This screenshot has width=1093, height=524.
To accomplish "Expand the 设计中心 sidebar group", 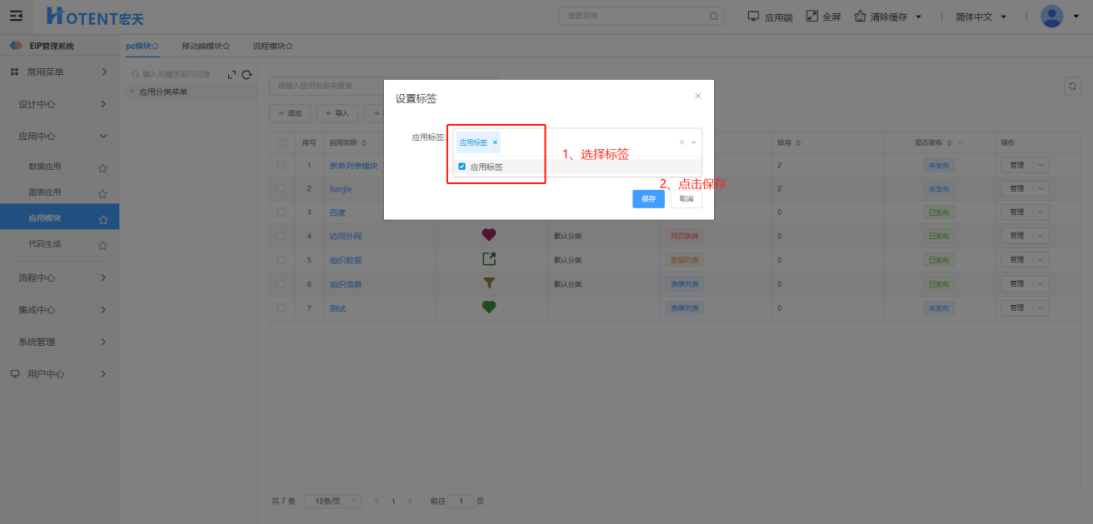I will pos(61,104).
